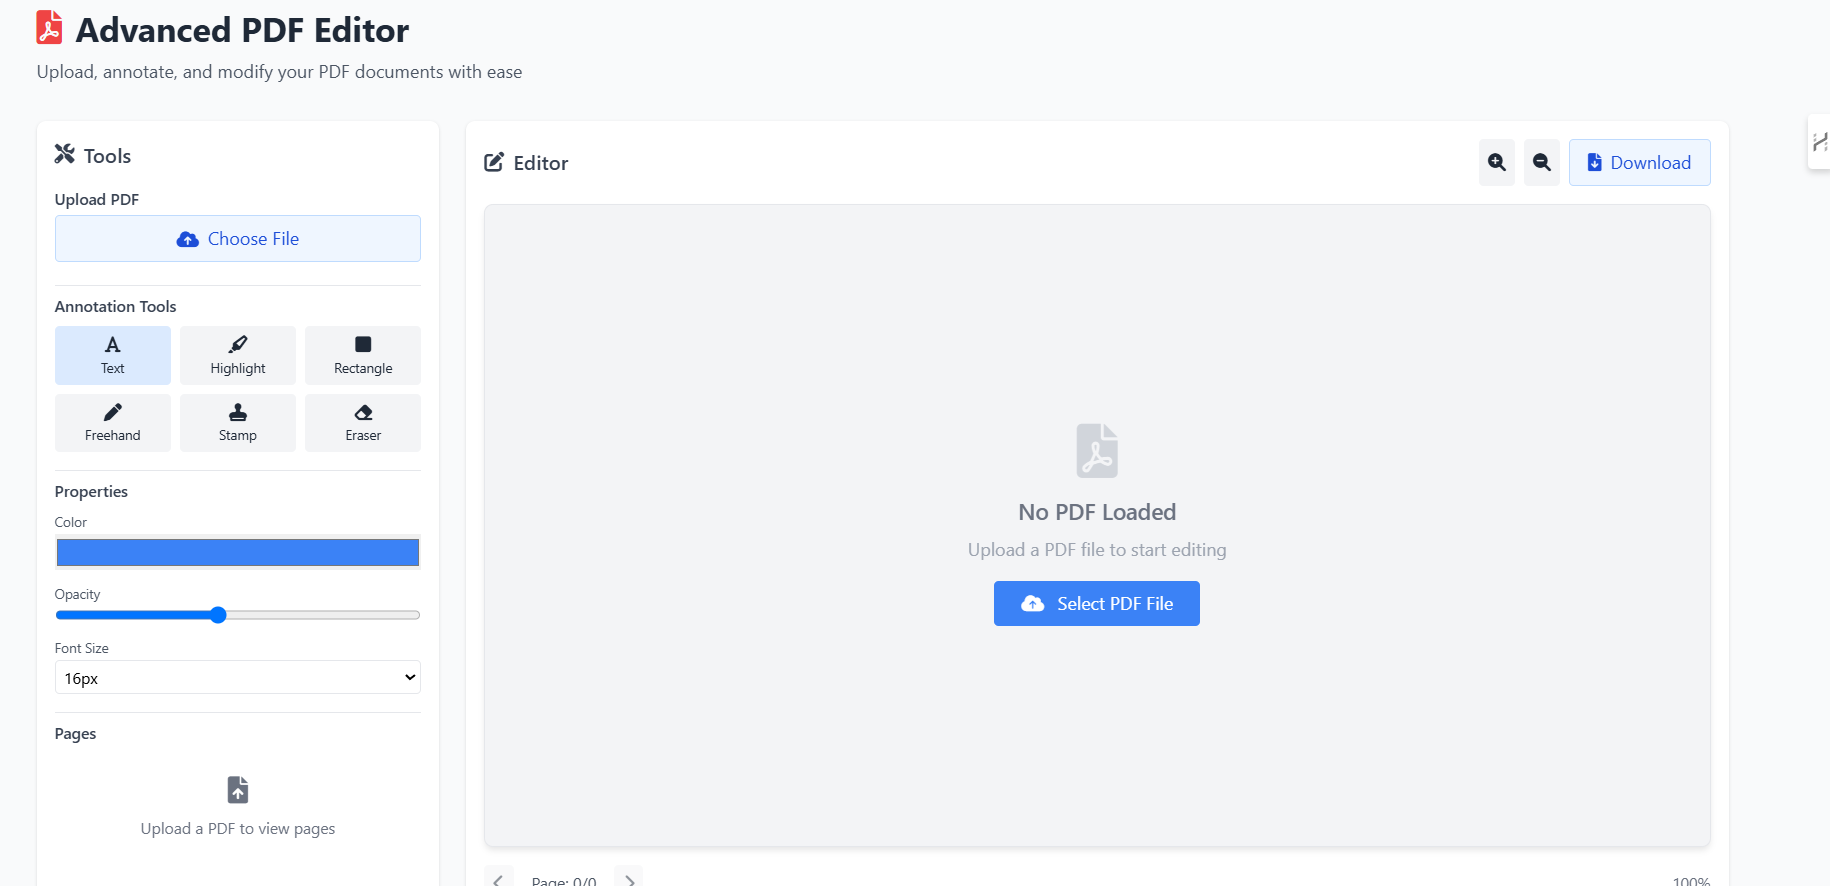Screen dimensions: 1830x886
Task: Open the blue color picker swatch
Action: (x=238, y=552)
